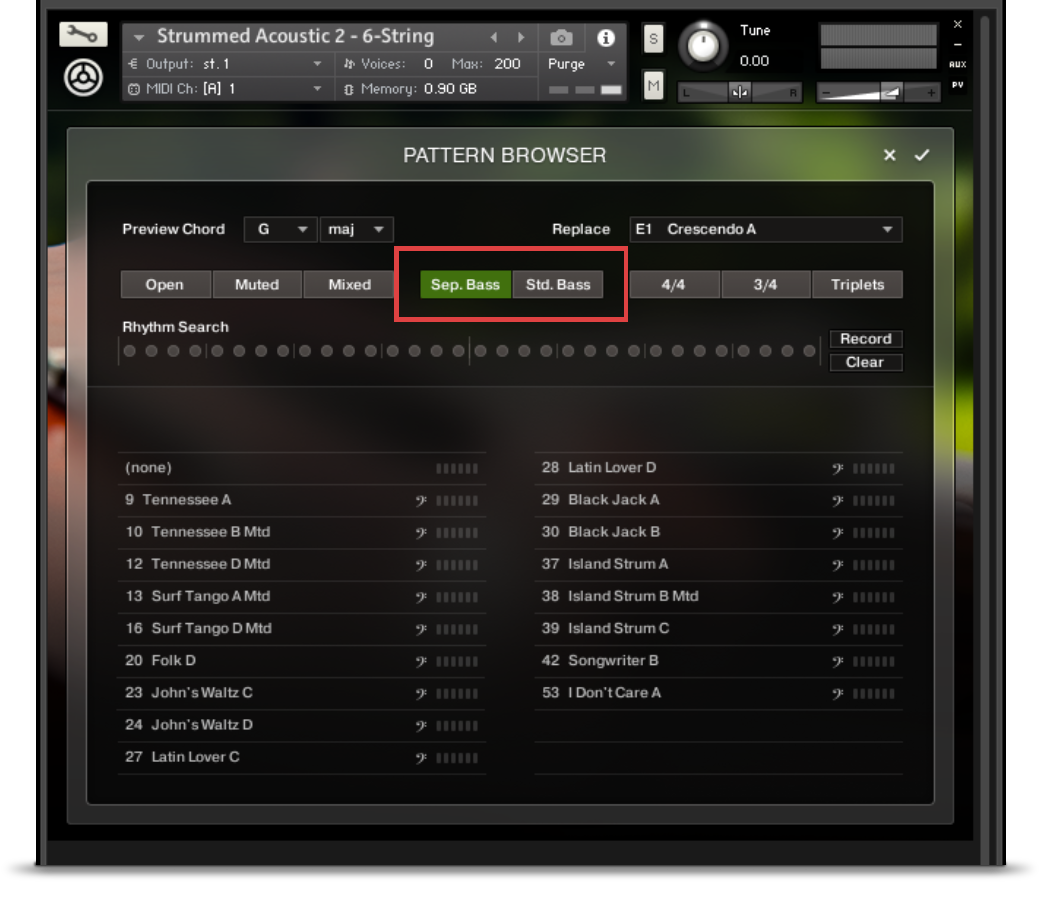
Task: Open the Replace E1 Crescendo A dropdown
Action: click(765, 229)
